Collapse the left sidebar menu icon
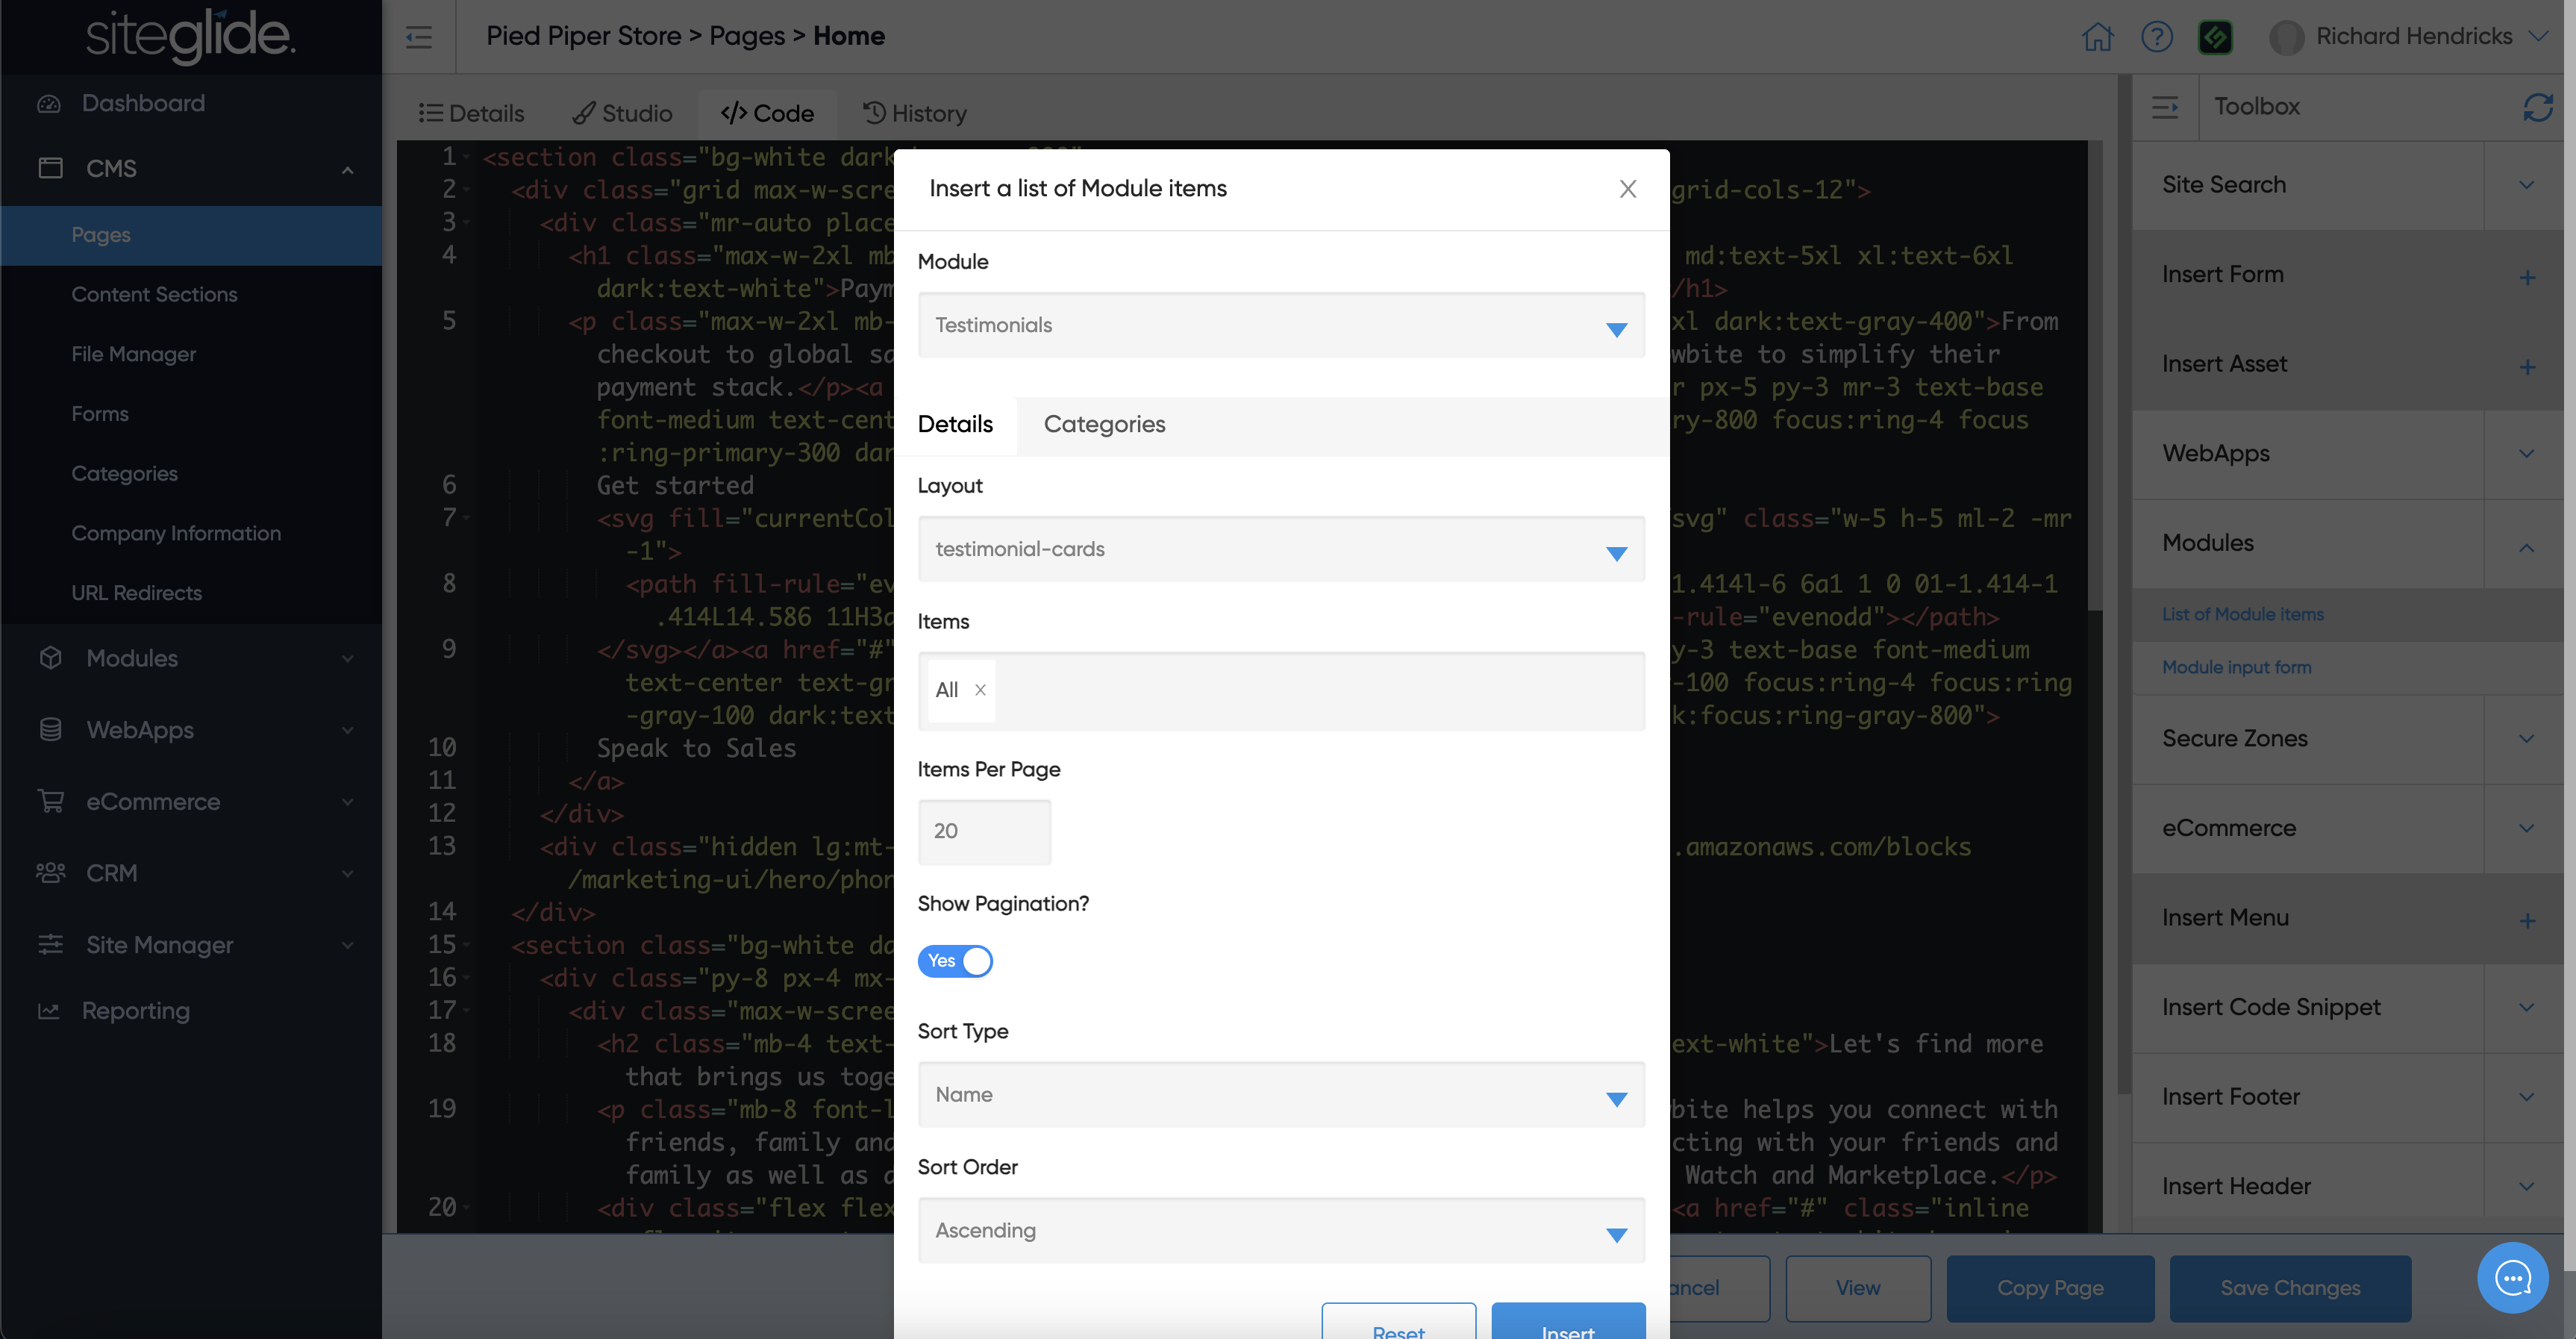Viewport: 2576px width, 1339px height. pos(419,37)
